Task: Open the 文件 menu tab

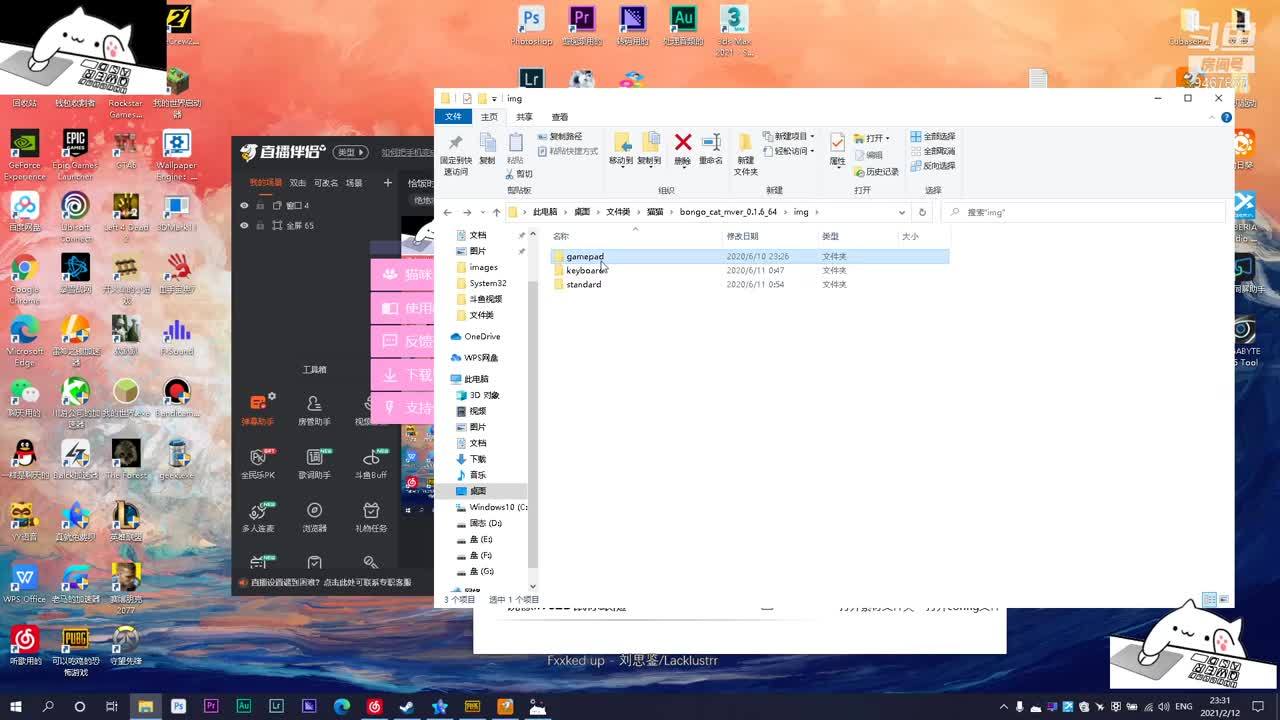Action: (x=453, y=117)
